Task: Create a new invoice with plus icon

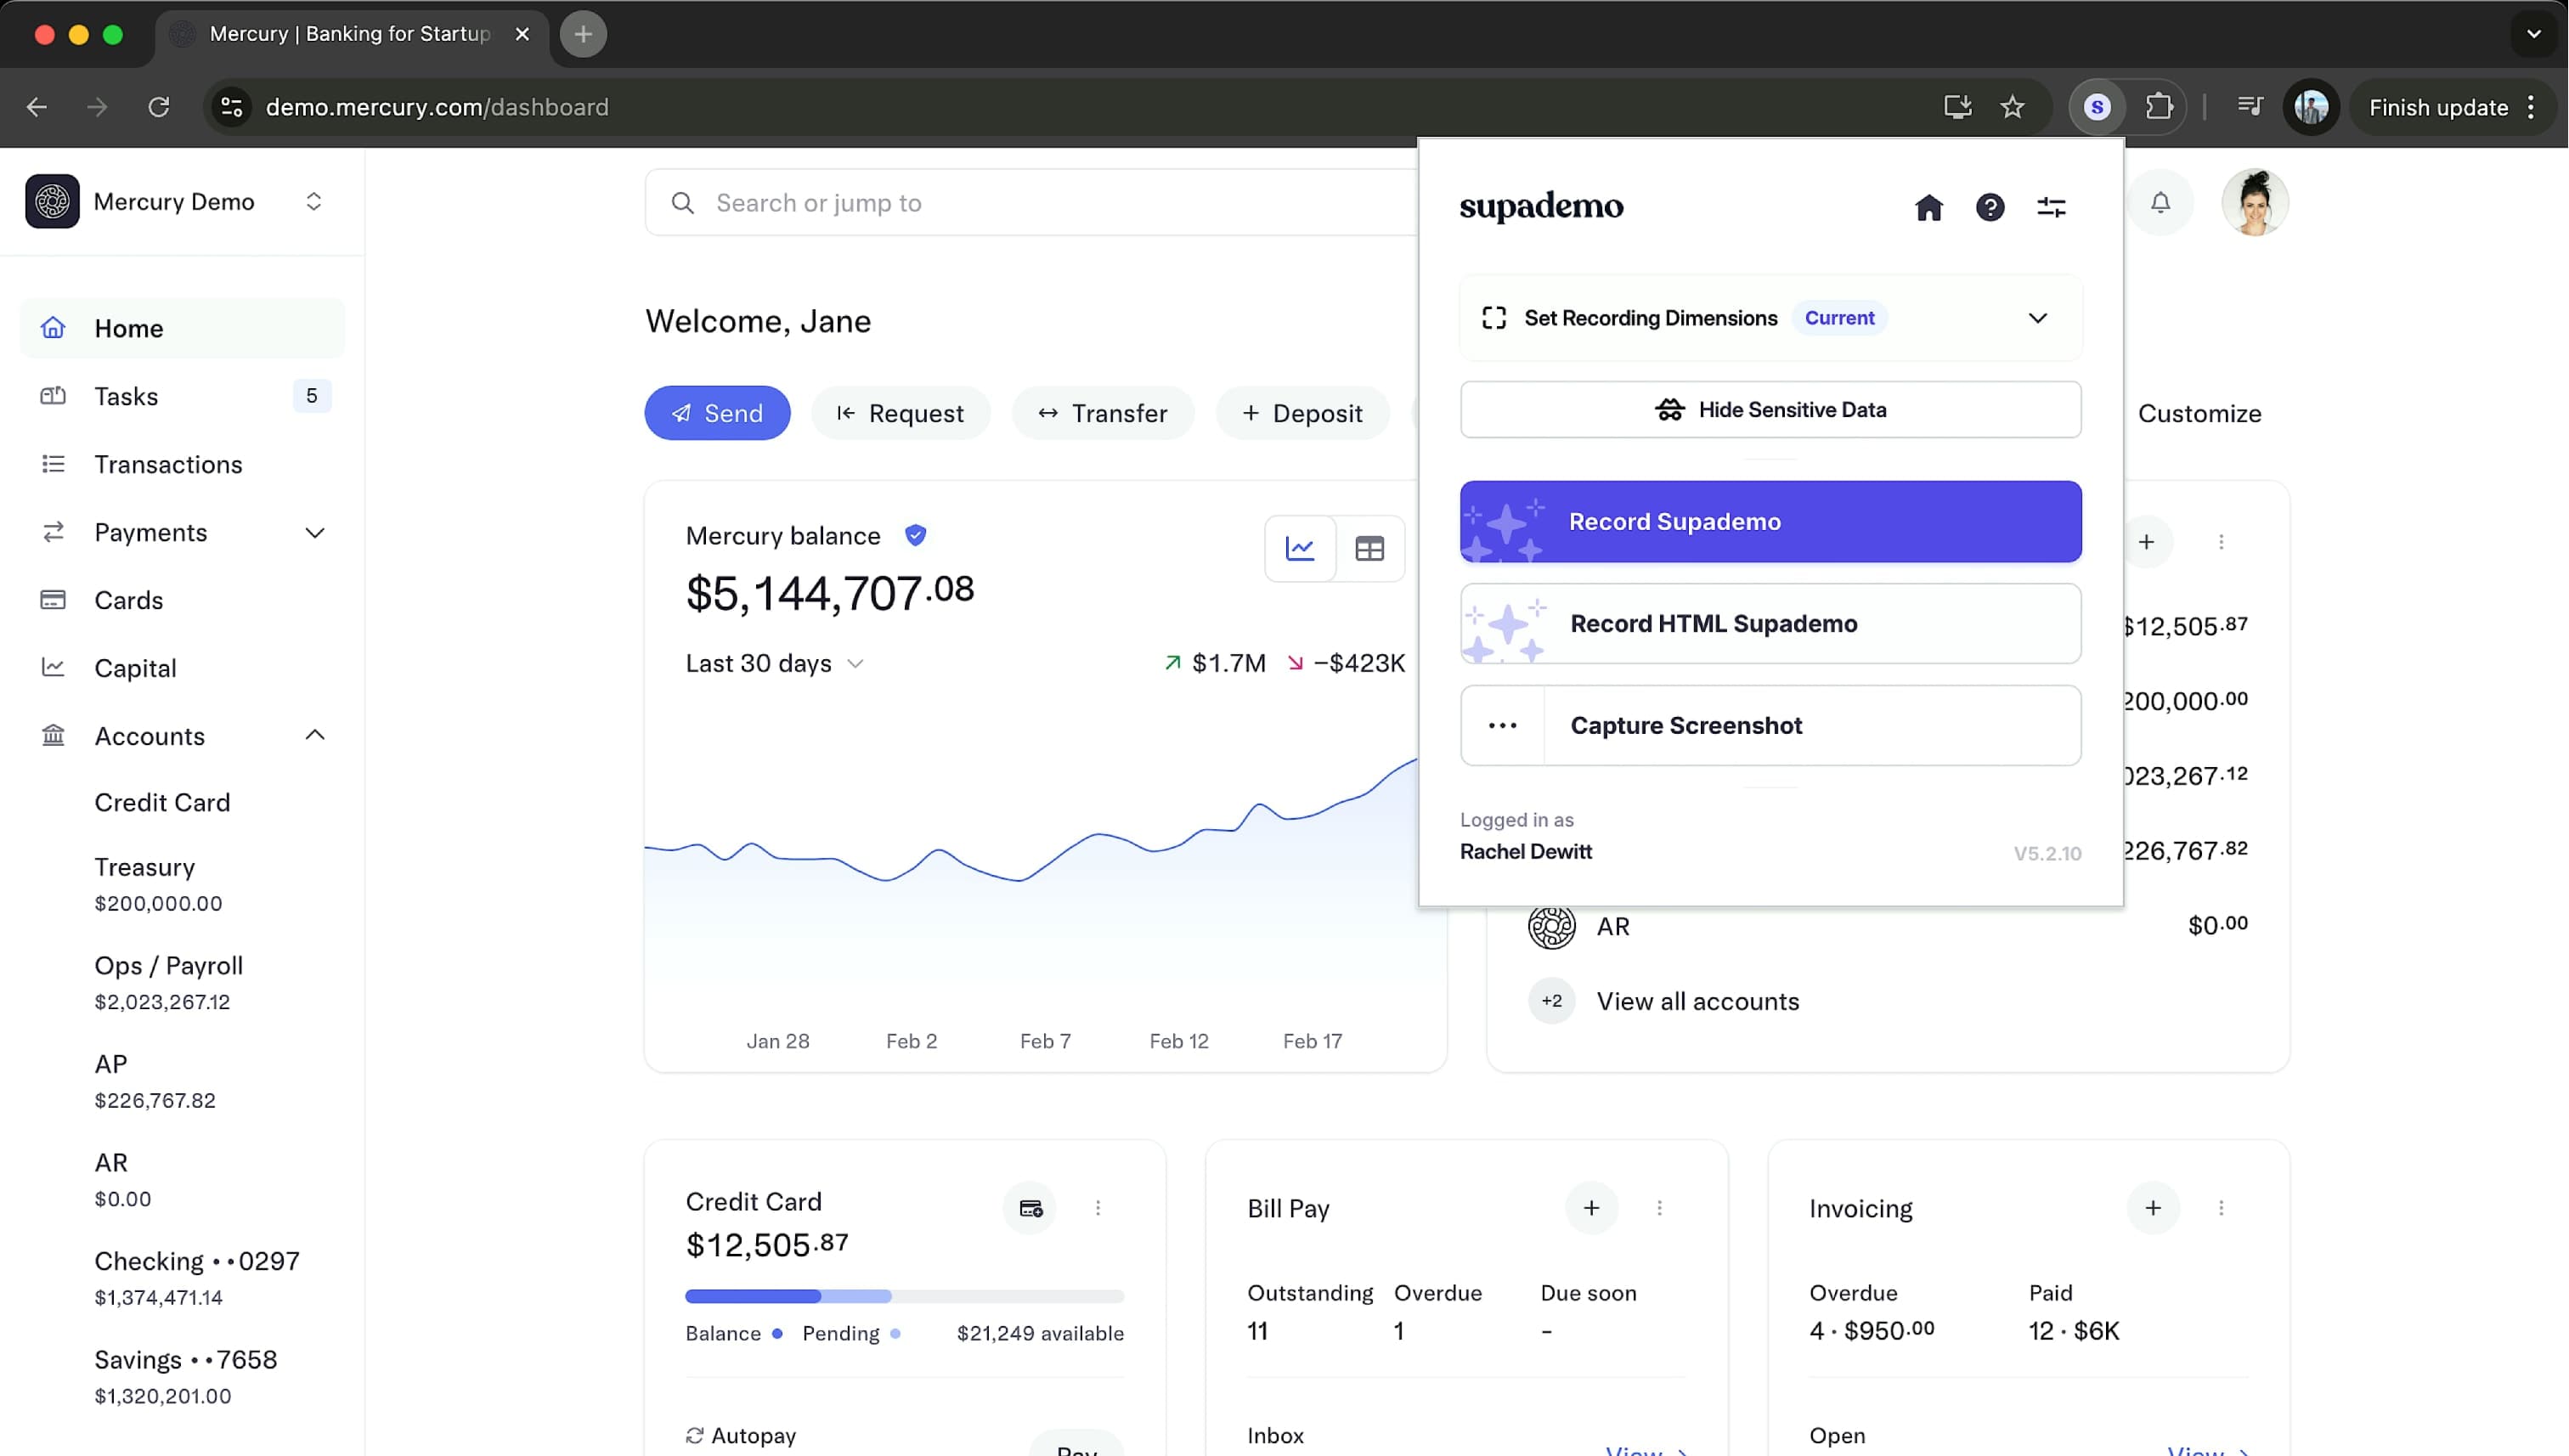Action: tap(2153, 1208)
